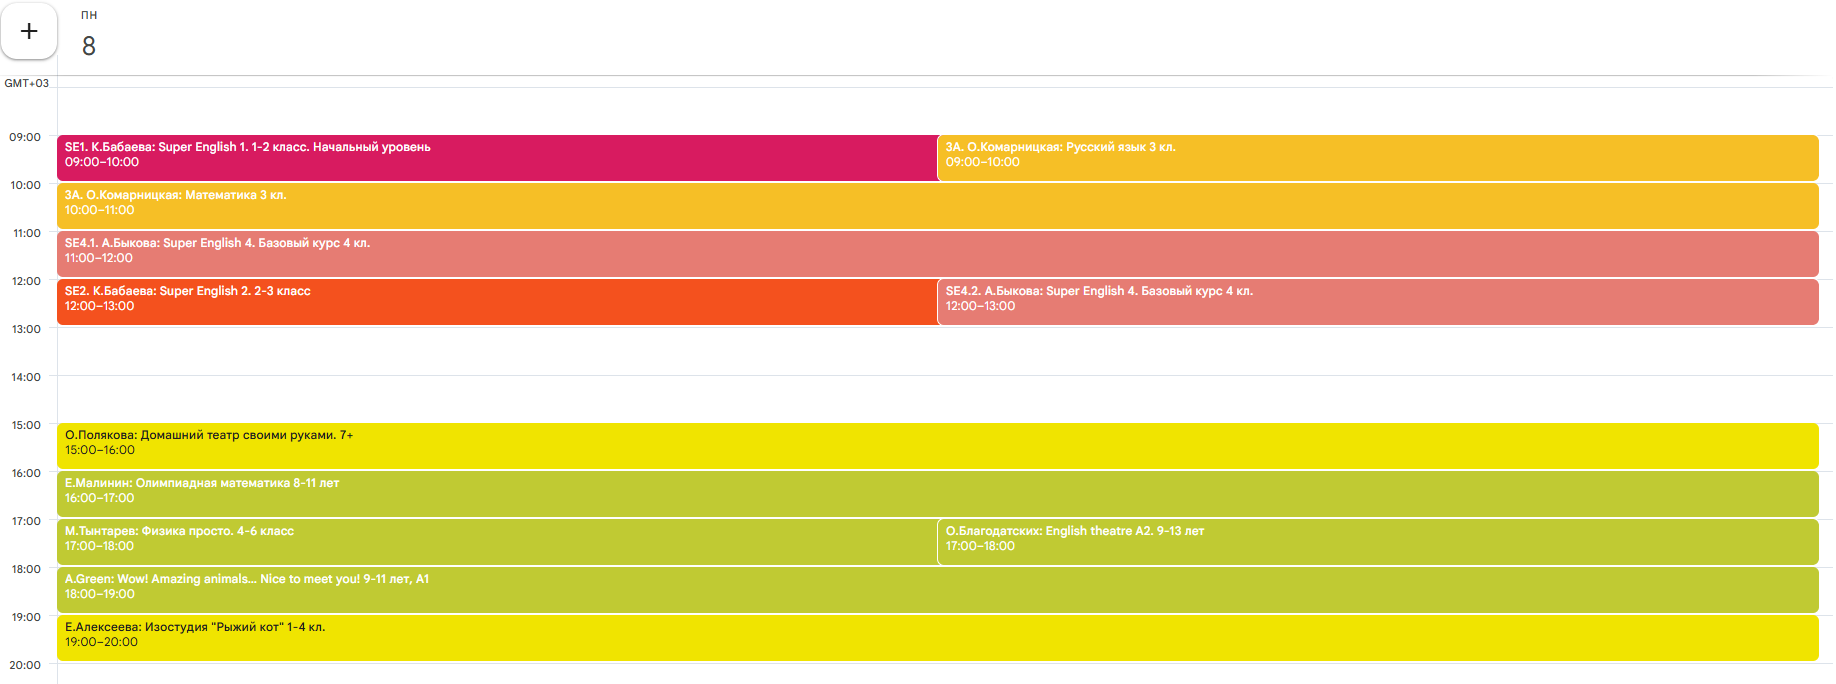Click the plus create event button

(x=29, y=32)
